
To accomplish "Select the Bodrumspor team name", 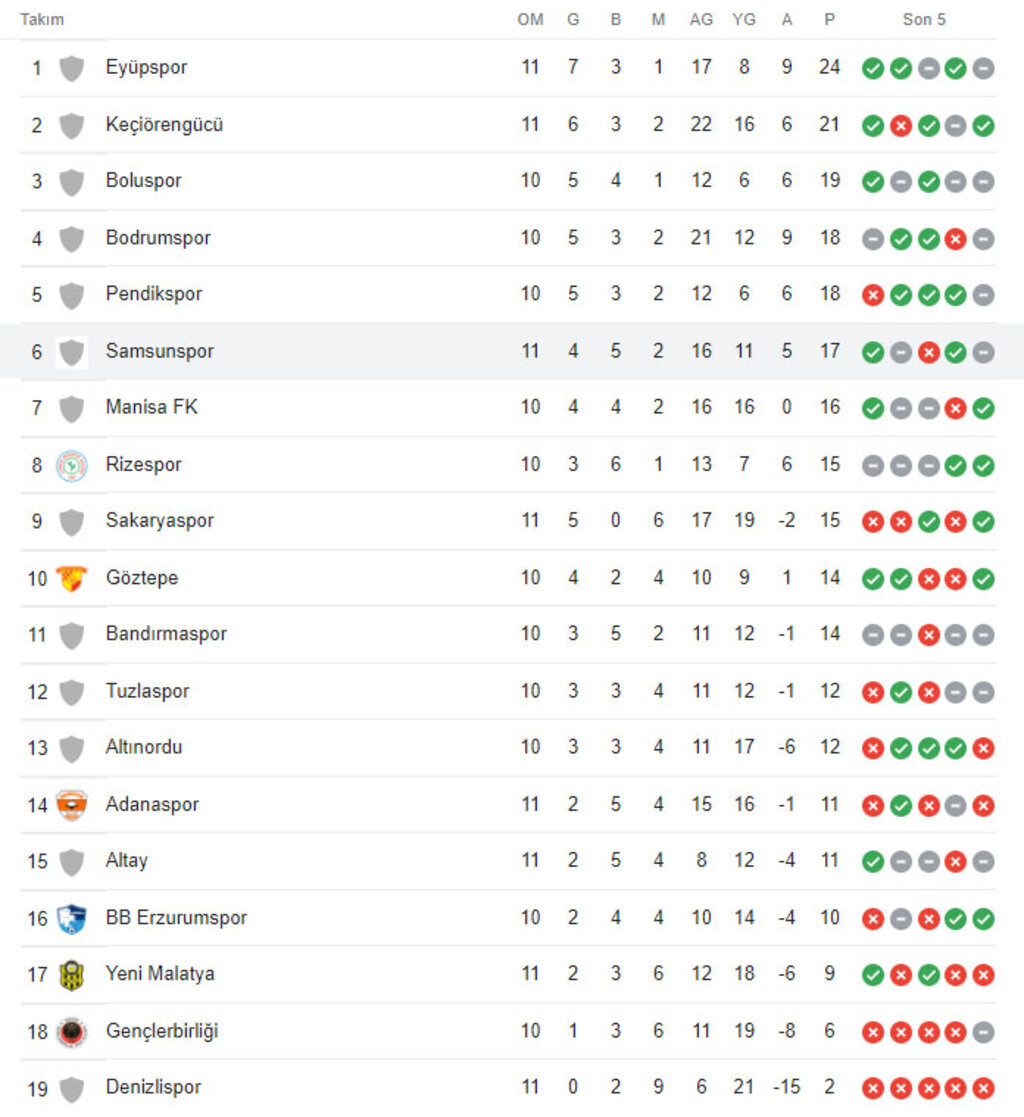I will tap(158, 237).
